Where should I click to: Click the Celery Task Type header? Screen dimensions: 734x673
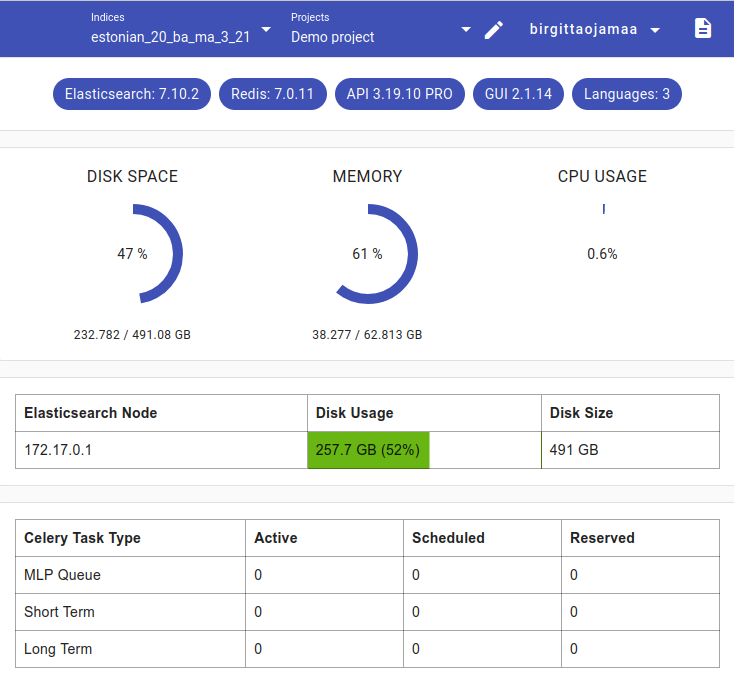(x=130, y=538)
